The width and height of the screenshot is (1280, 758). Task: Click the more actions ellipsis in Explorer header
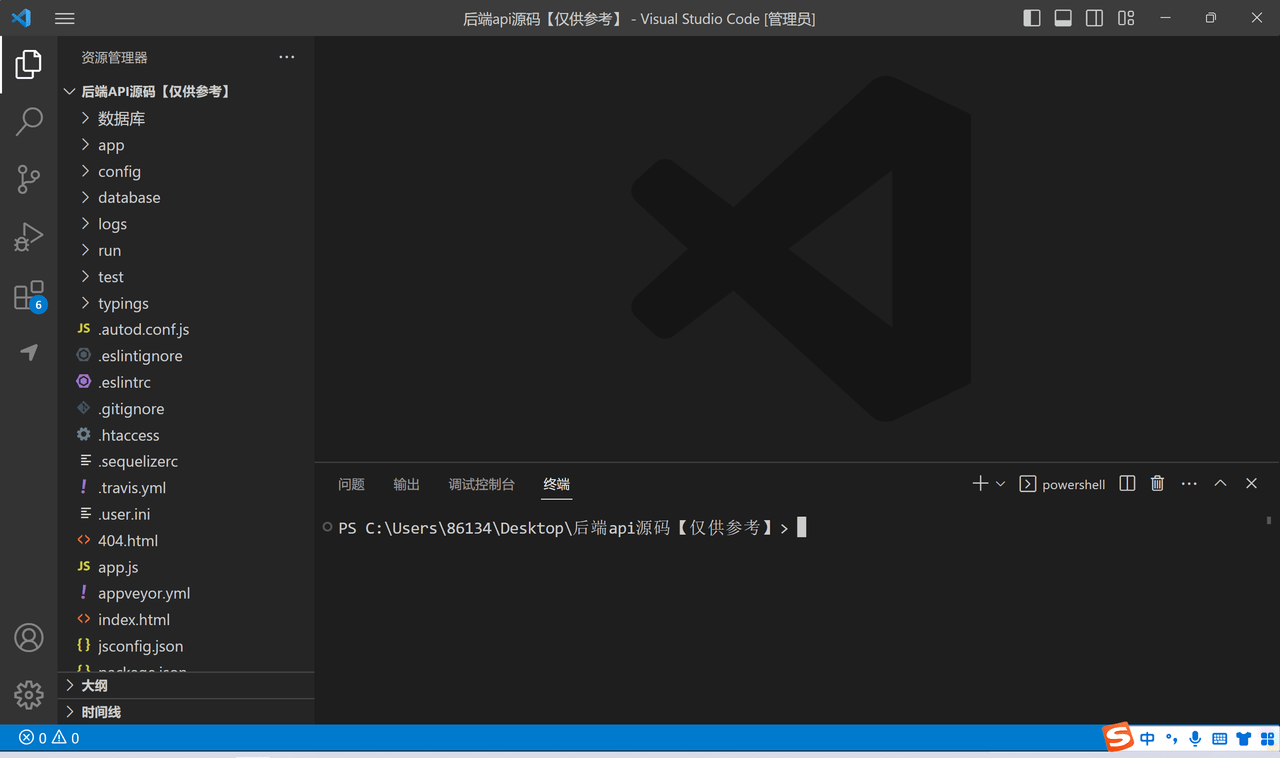(x=287, y=57)
